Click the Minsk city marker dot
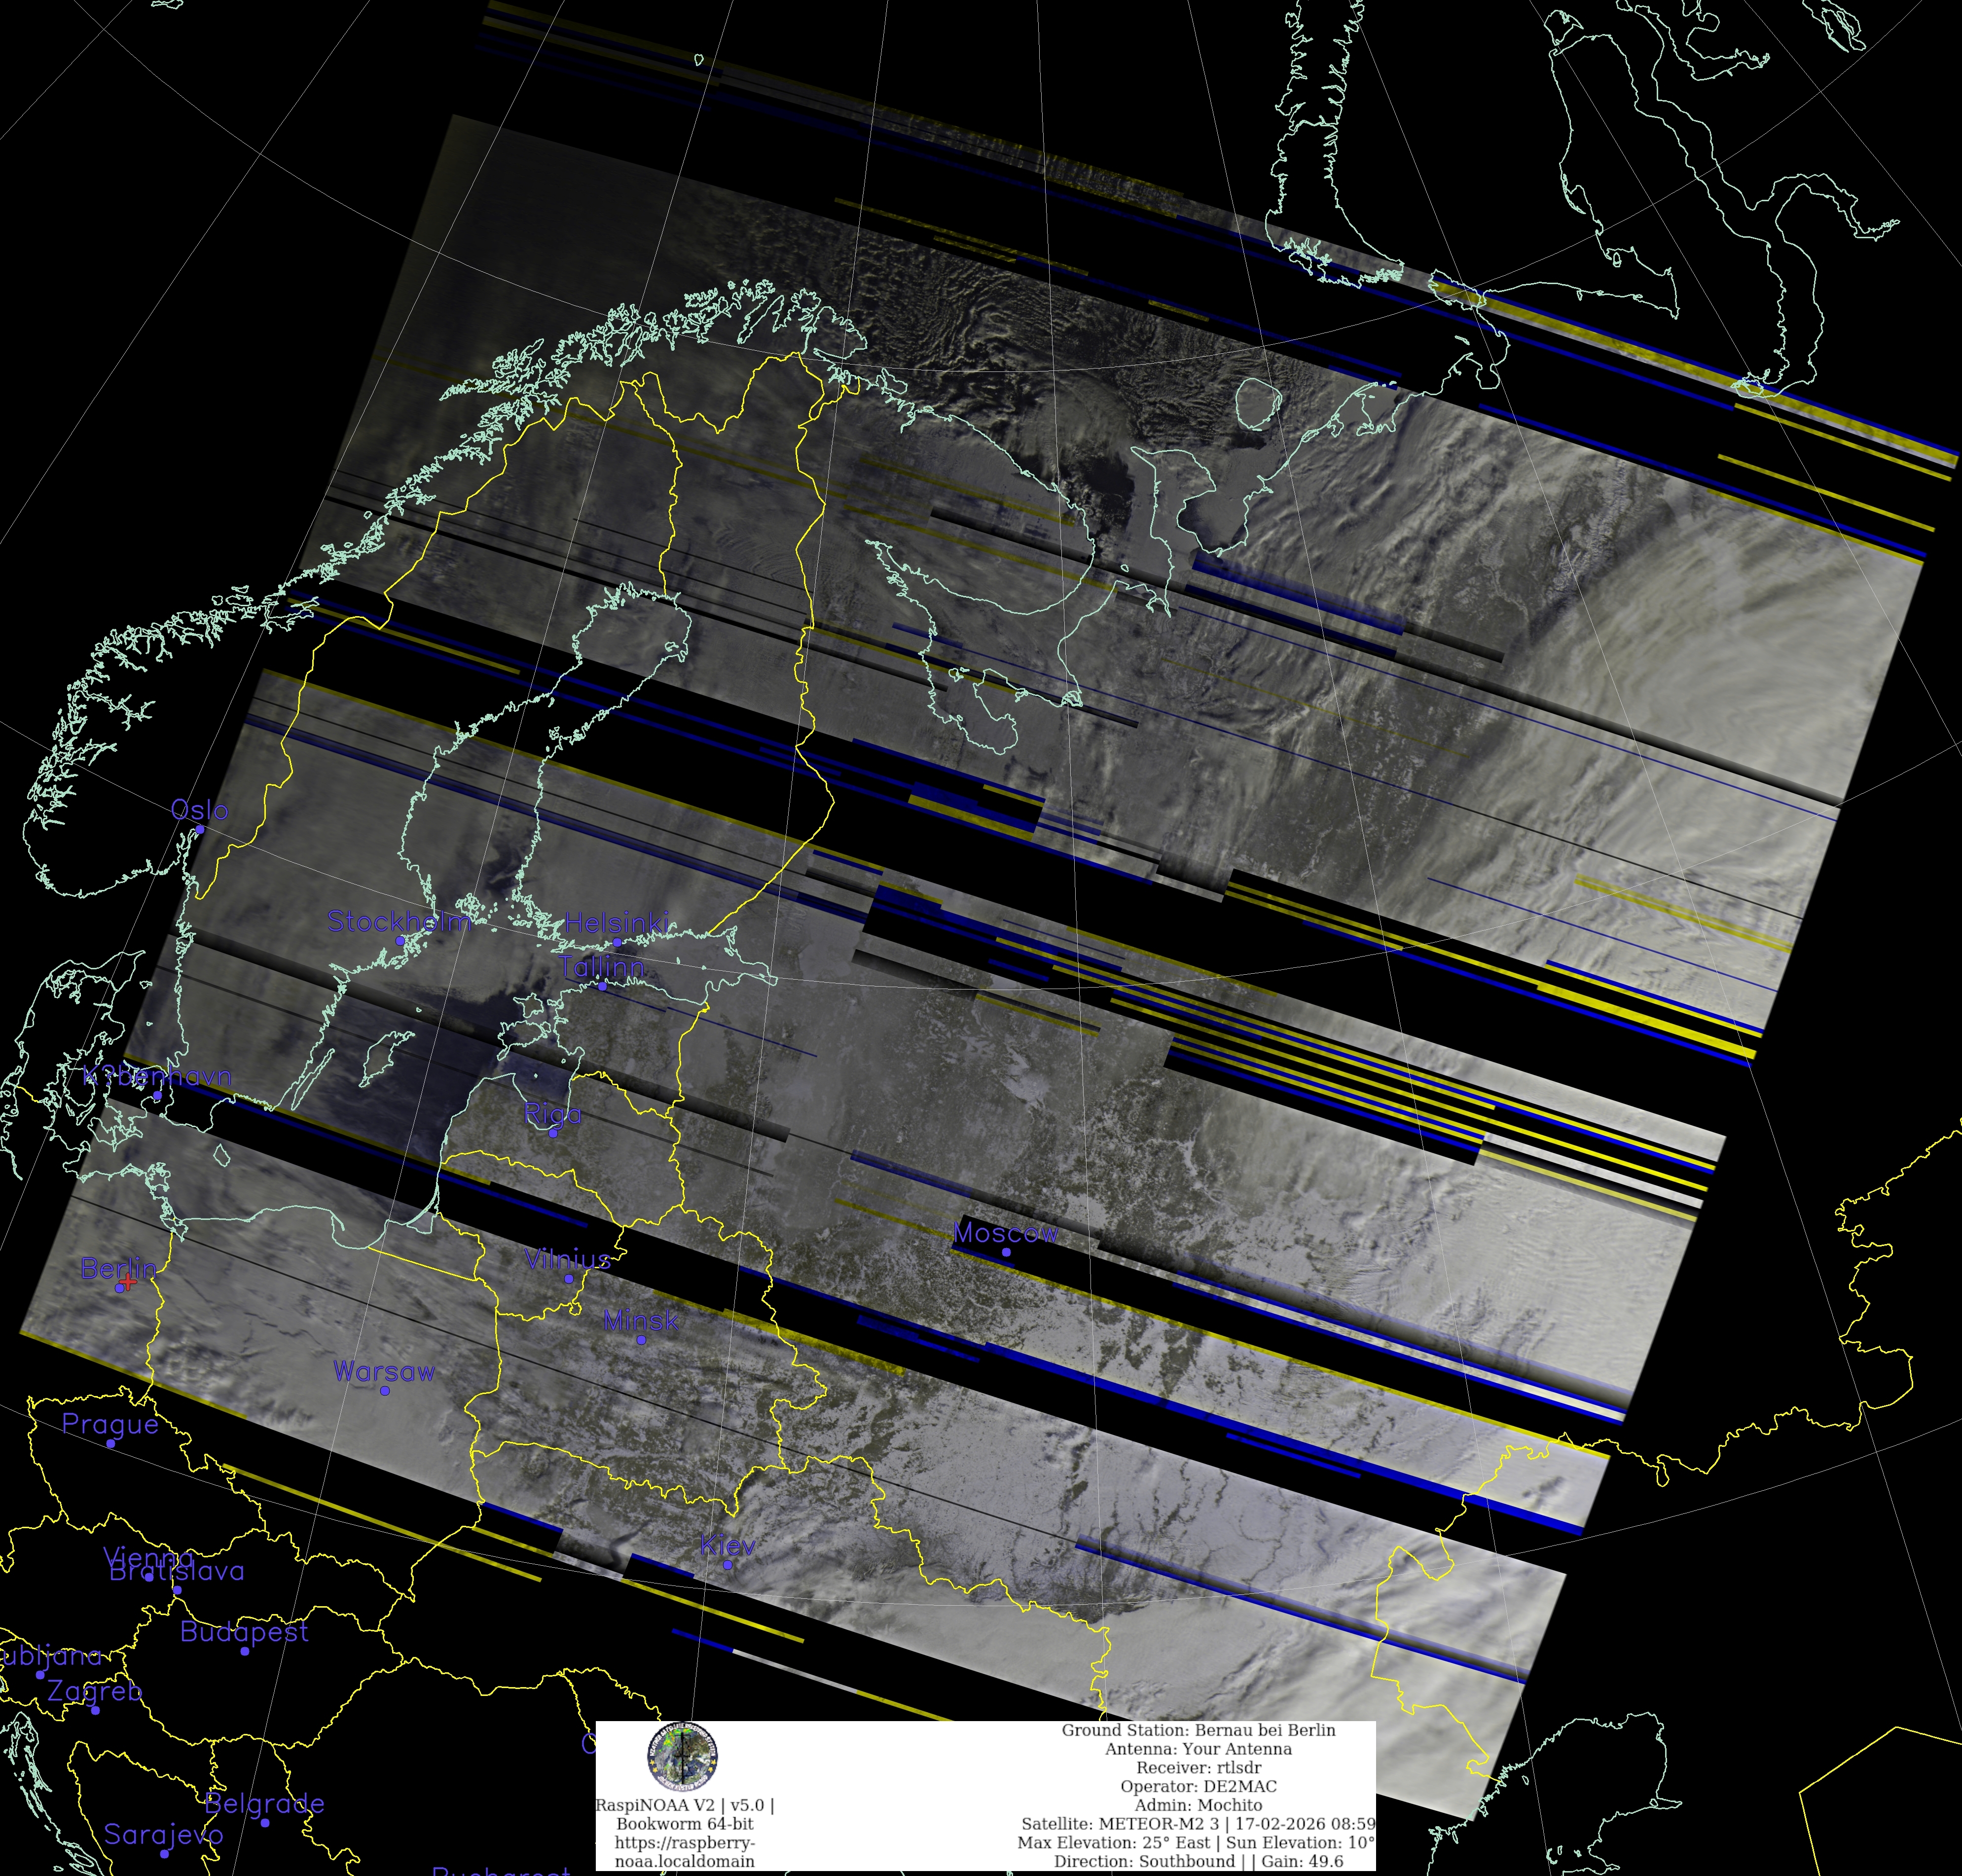 click(641, 1340)
